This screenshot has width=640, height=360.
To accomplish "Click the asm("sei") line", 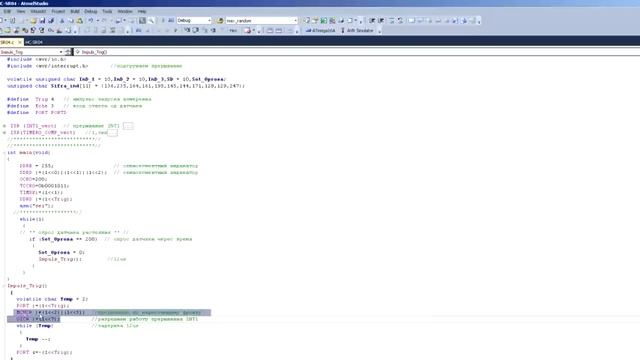I will point(36,206).
